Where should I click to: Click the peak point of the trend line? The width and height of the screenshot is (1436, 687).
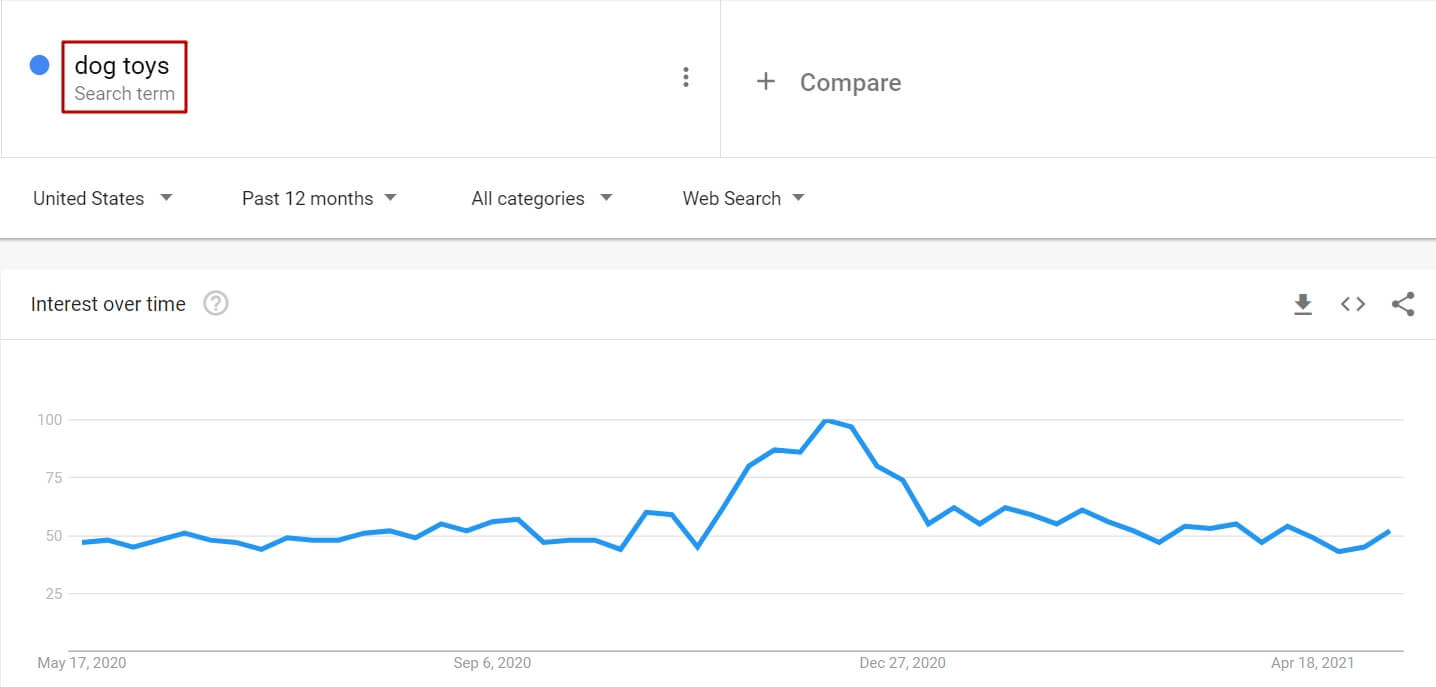pos(826,420)
